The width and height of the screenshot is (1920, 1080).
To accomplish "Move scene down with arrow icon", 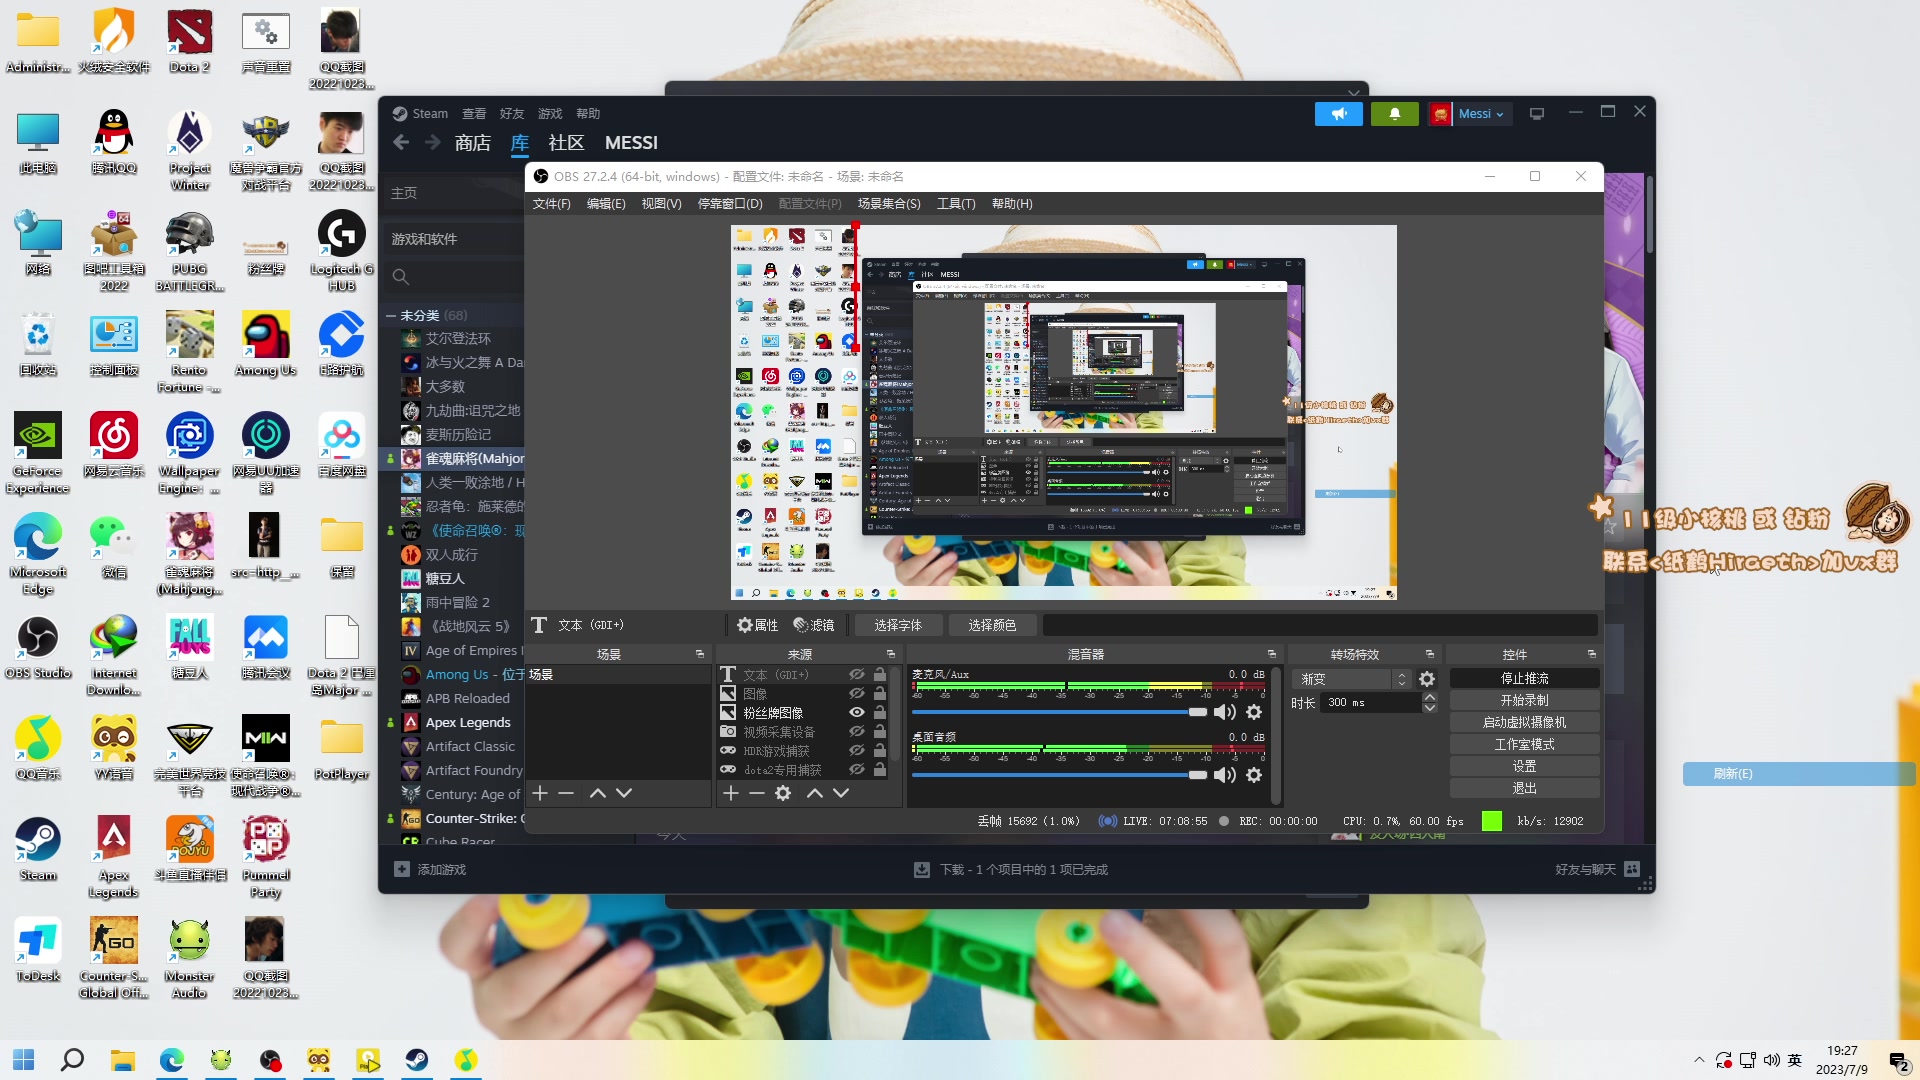I will tap(624, 793).
